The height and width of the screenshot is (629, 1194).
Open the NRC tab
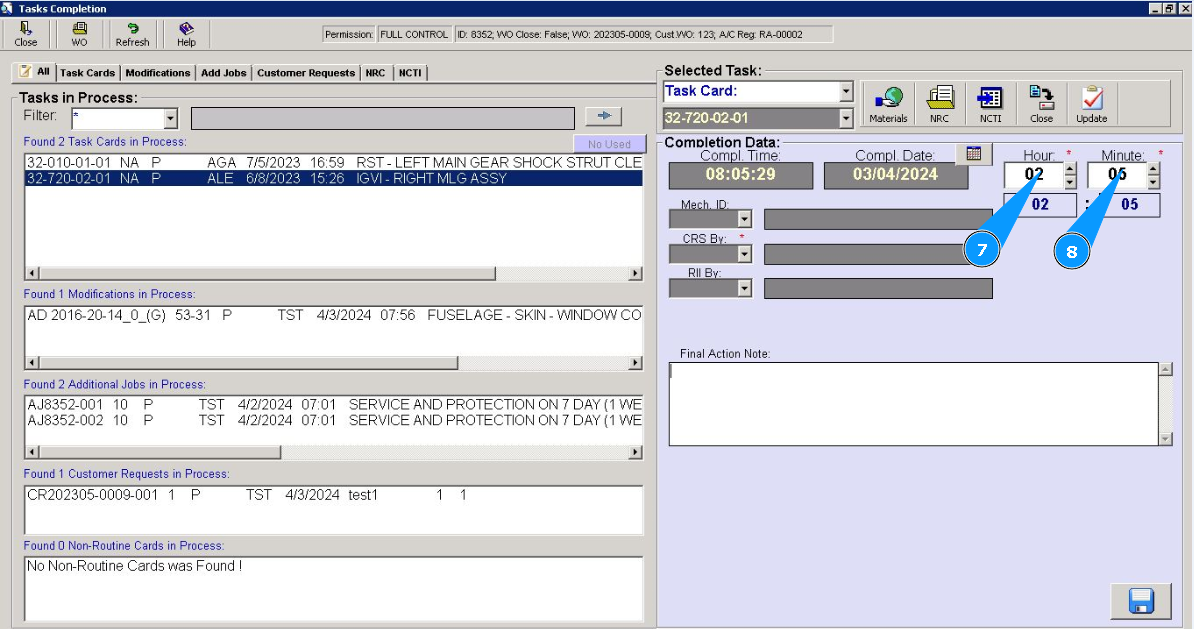375,73
